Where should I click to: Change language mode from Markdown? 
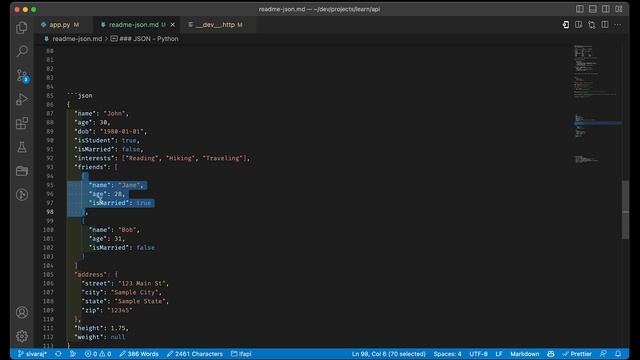click(524, 354)
